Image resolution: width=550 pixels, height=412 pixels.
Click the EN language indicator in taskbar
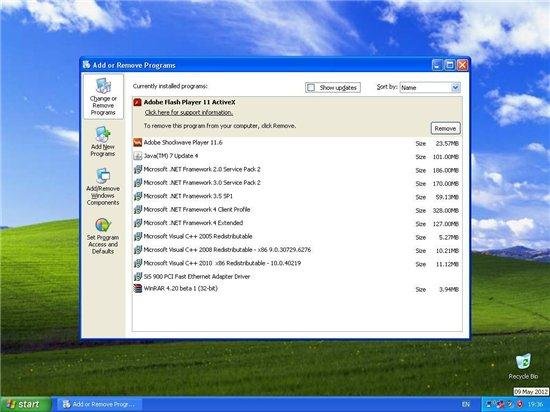click(465, 404)
